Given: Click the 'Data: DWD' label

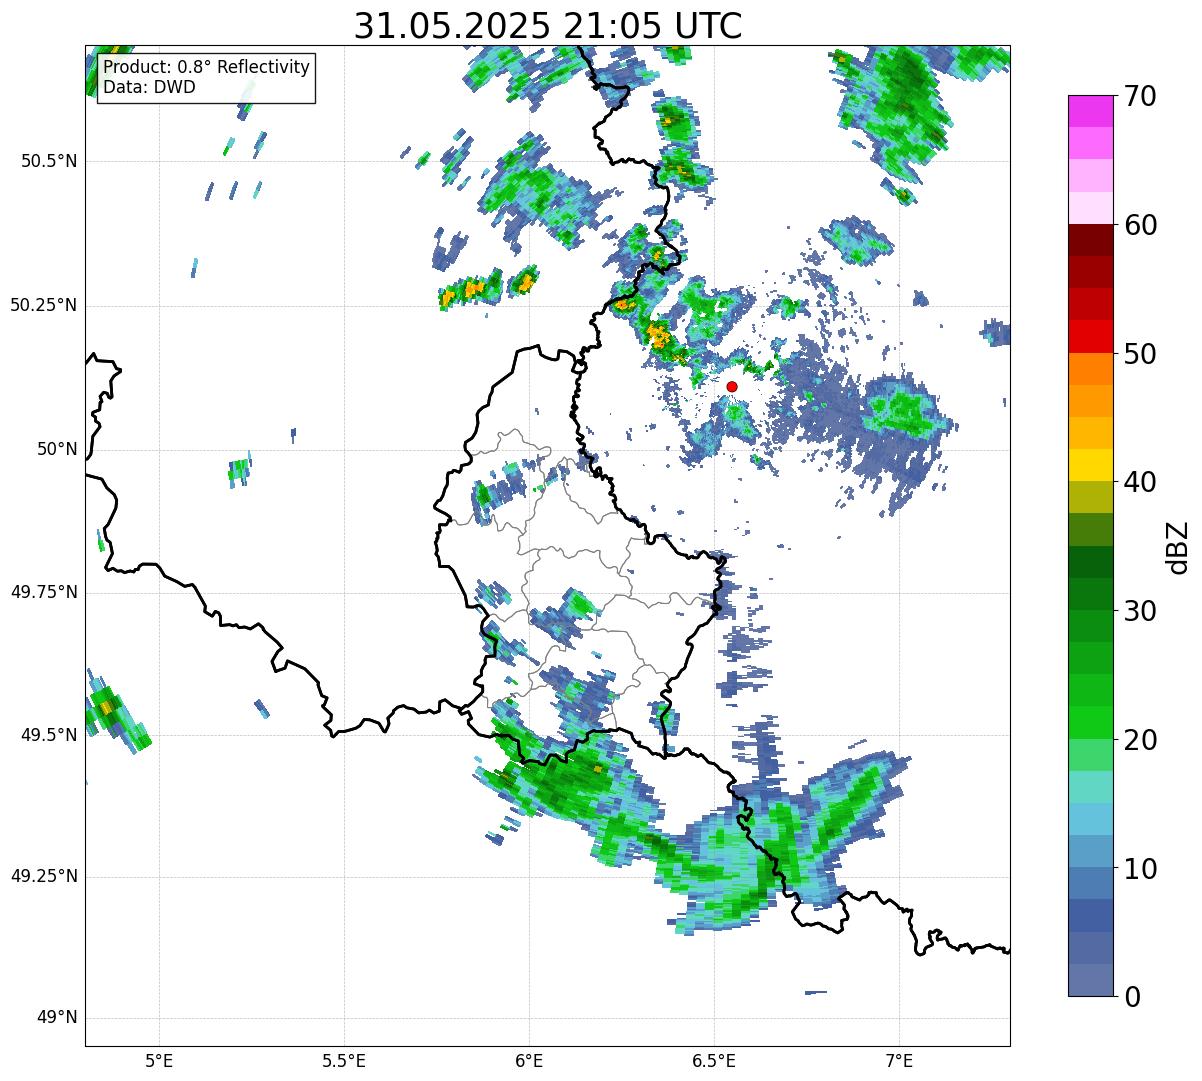Looking at the screenshot, I should (149, 87).
